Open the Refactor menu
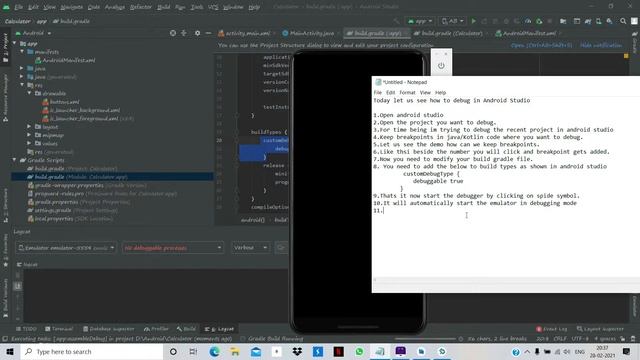This screenshot has height=360, width=640. coord(140,7)
